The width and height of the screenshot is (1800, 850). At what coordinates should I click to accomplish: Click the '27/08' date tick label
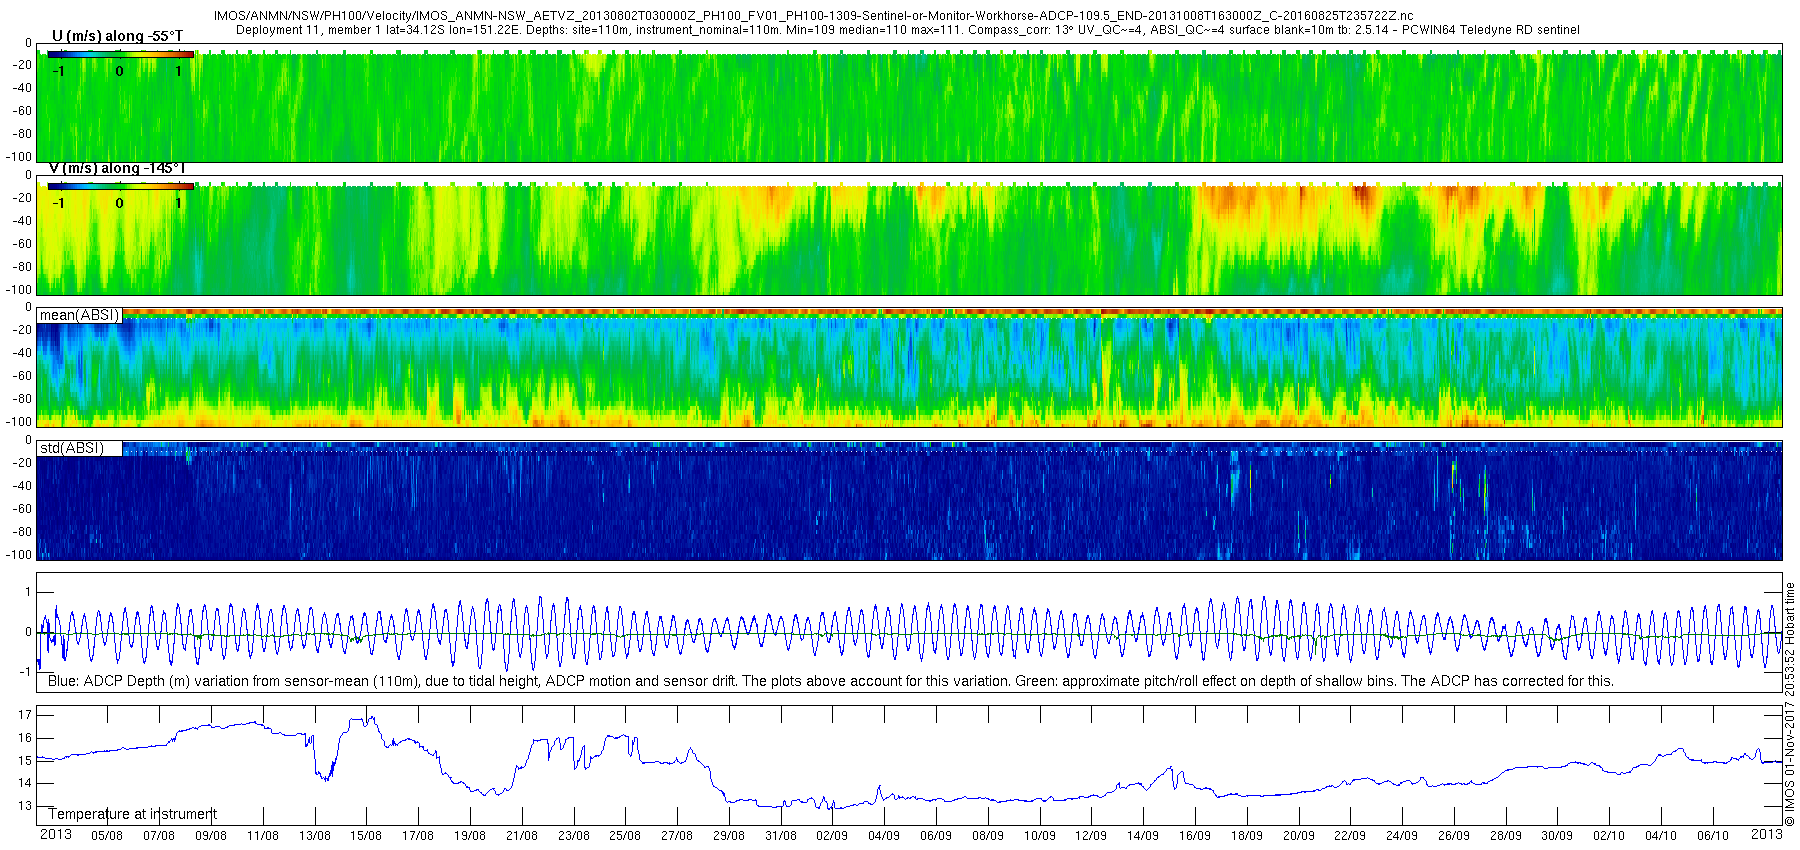(x=677, y=836)
